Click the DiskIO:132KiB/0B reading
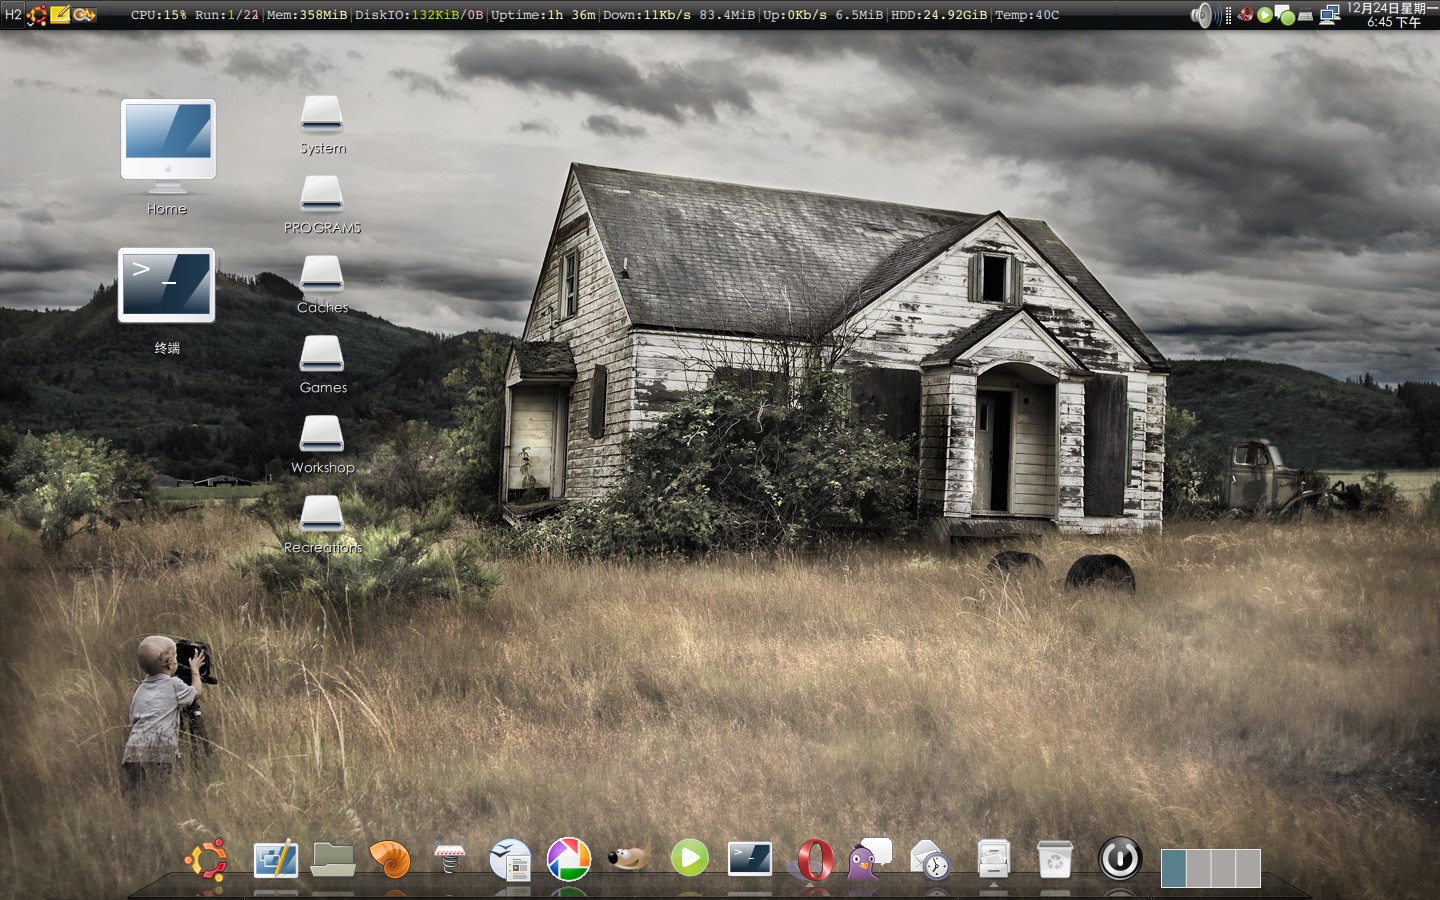The image size is (1440, 900). [419, 15]
